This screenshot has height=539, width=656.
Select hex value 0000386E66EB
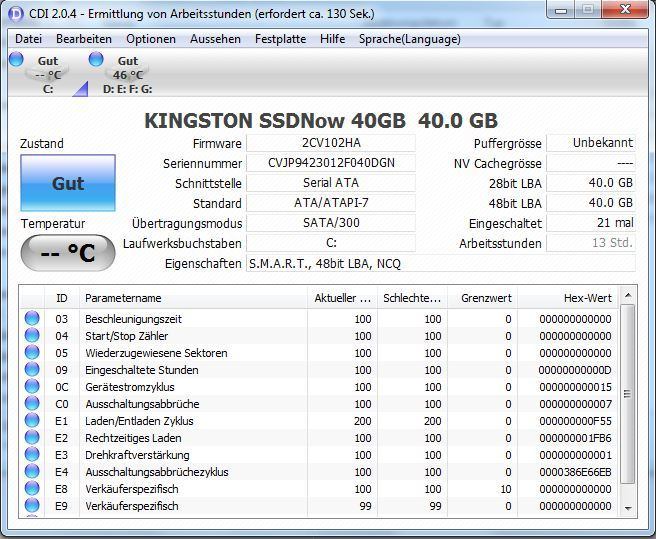(x=575, y=472)
